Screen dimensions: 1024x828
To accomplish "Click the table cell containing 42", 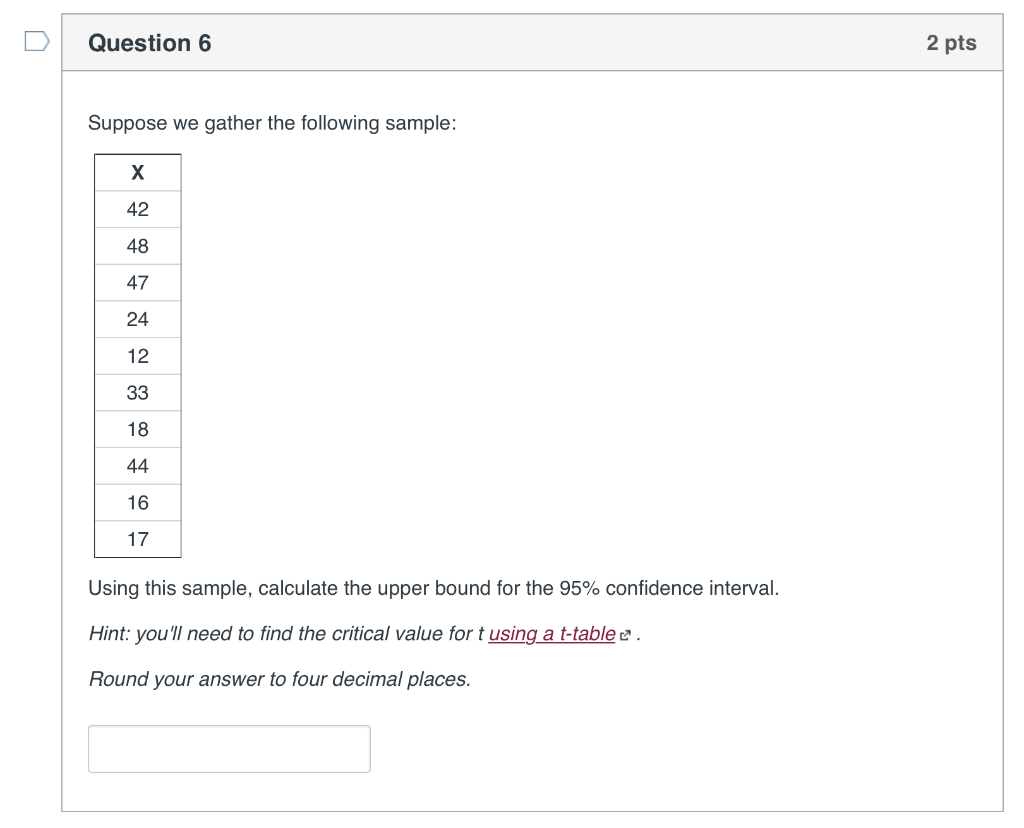I will [137, 209].
